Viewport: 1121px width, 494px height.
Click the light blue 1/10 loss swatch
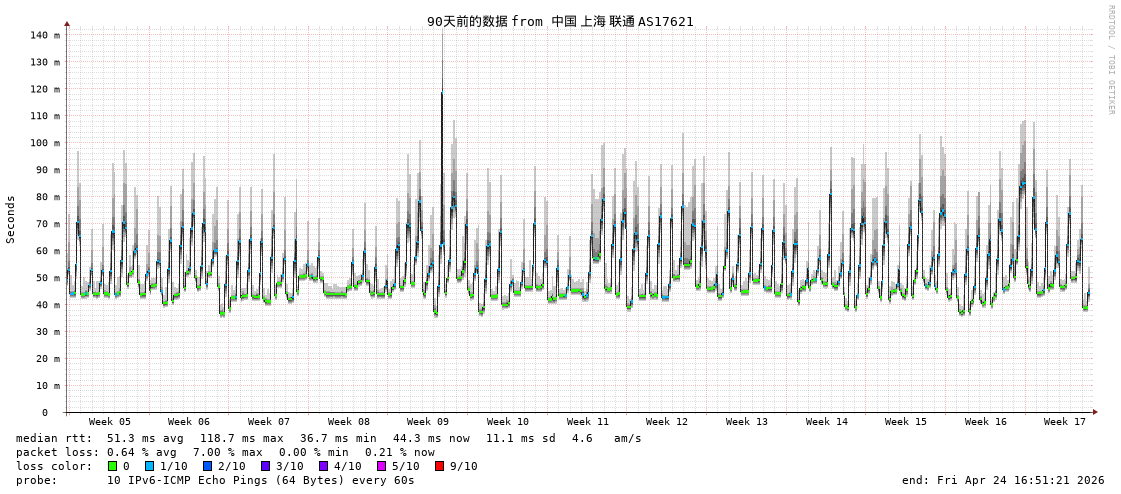click(149, 466)
